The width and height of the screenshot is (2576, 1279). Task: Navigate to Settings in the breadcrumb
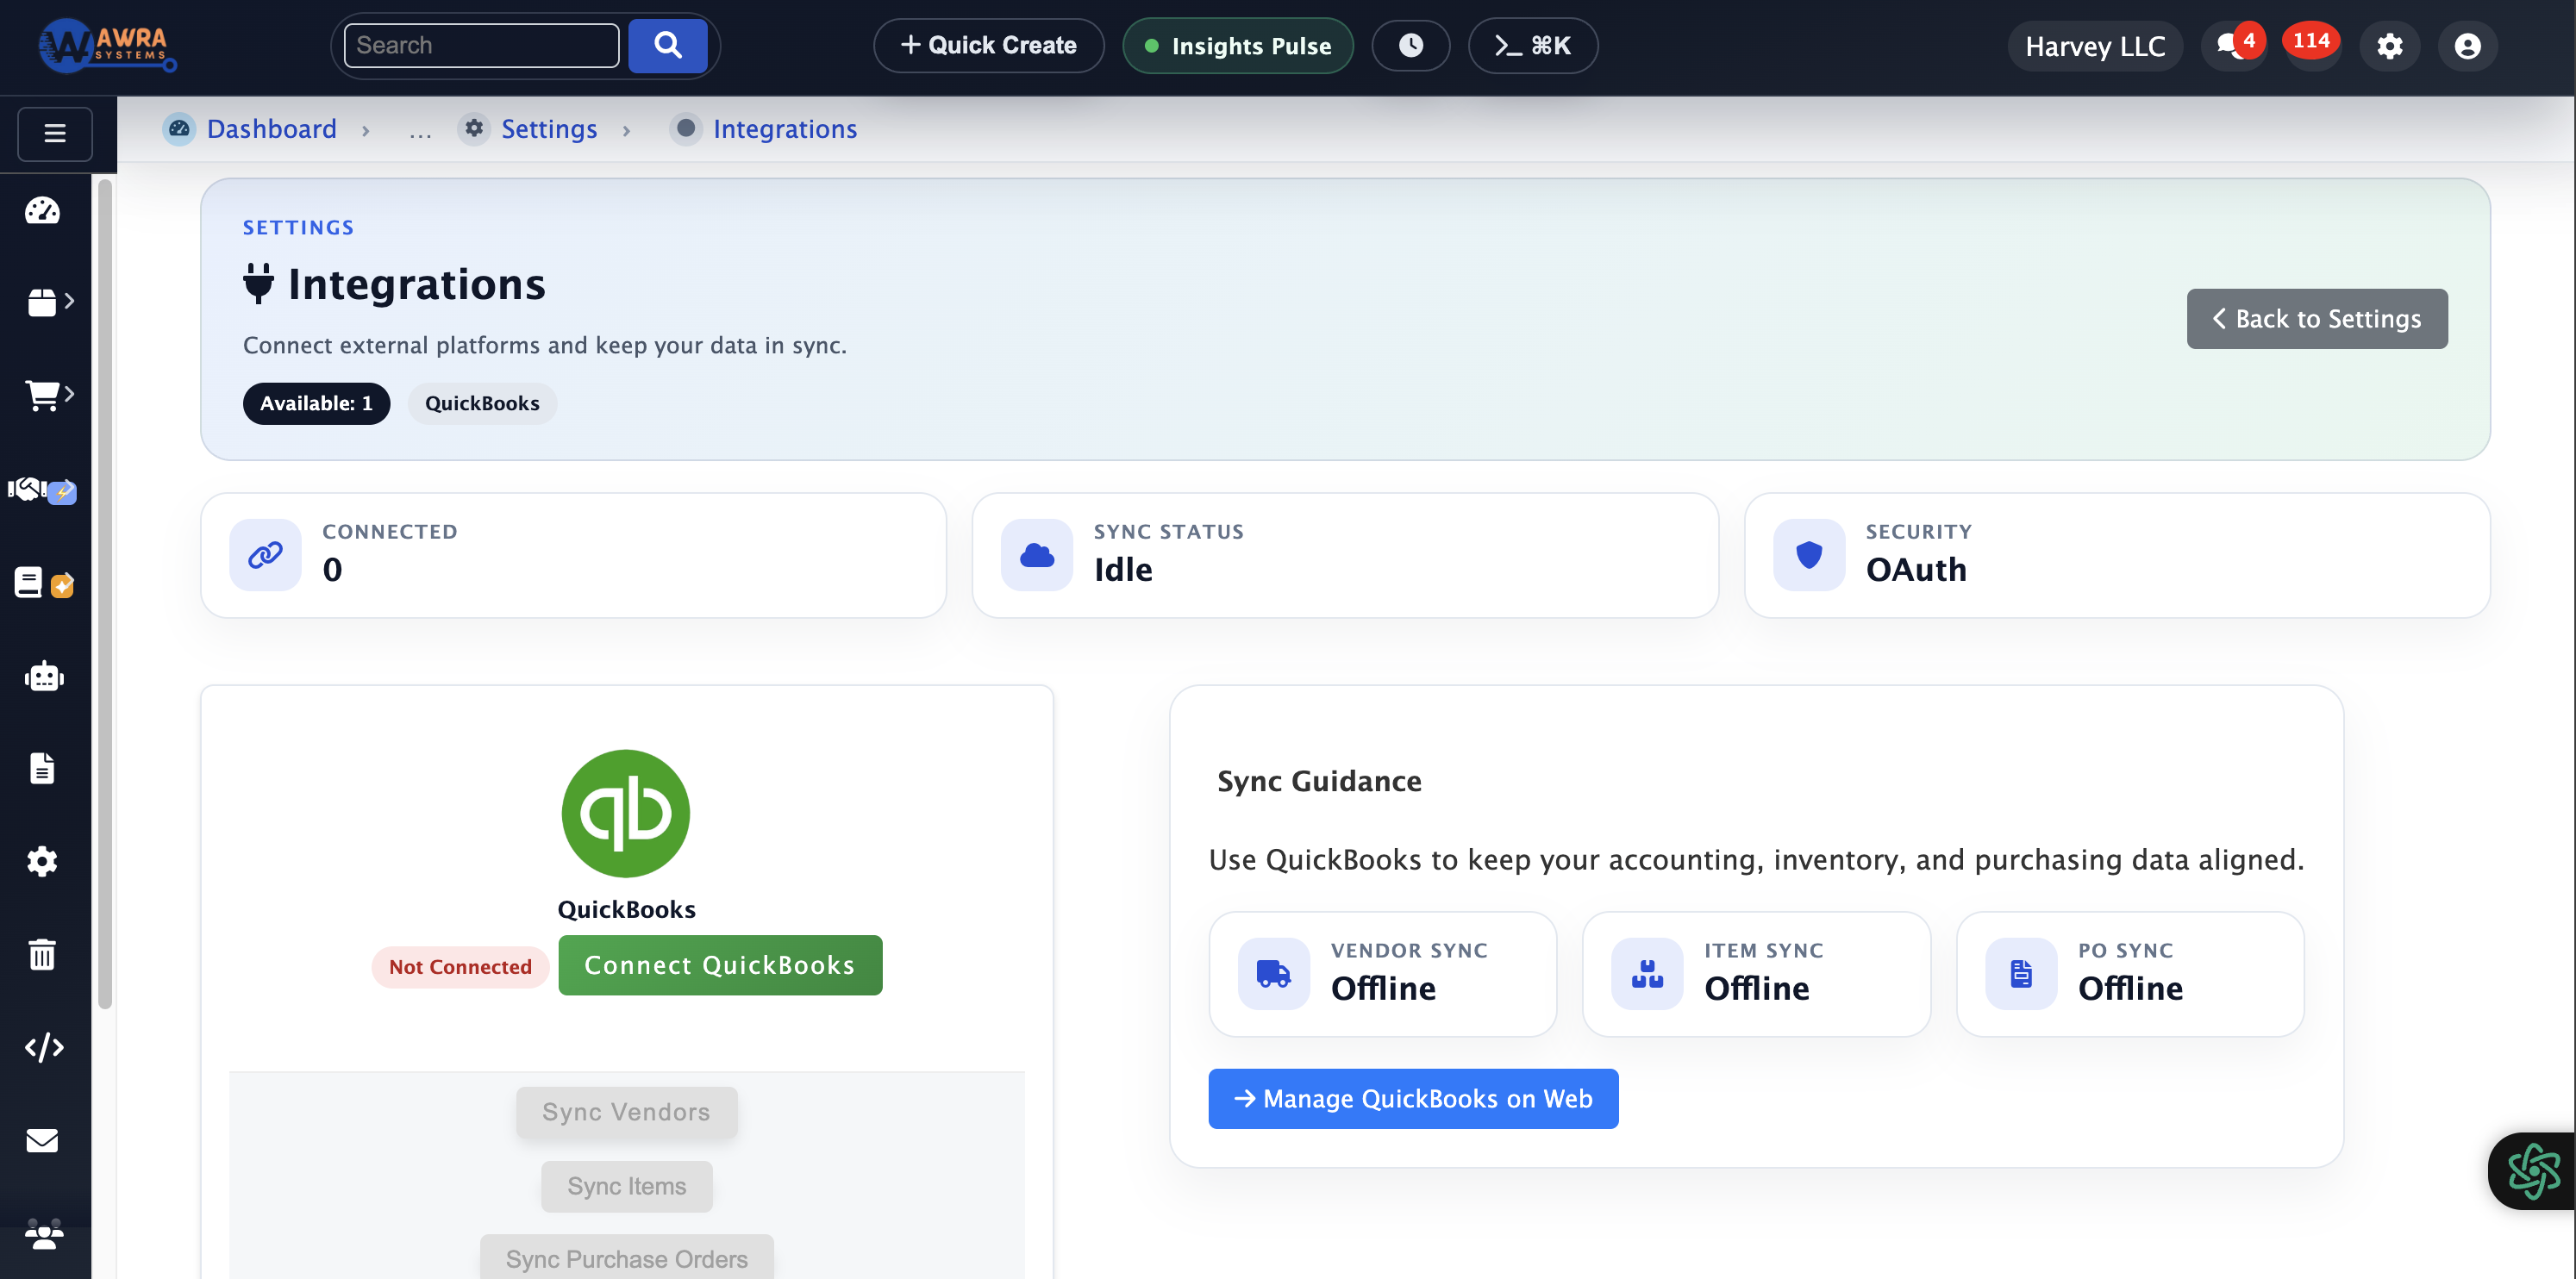click(x=548, y=129)
